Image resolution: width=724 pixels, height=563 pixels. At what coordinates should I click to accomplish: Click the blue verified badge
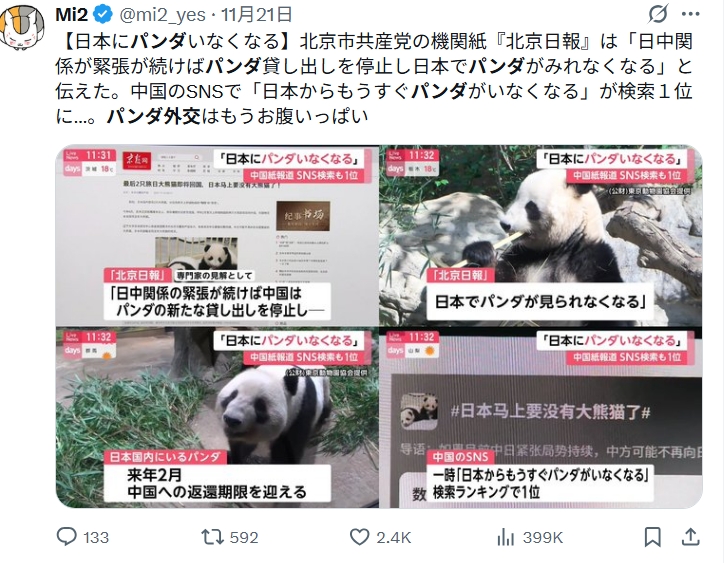tap(103, 15)
